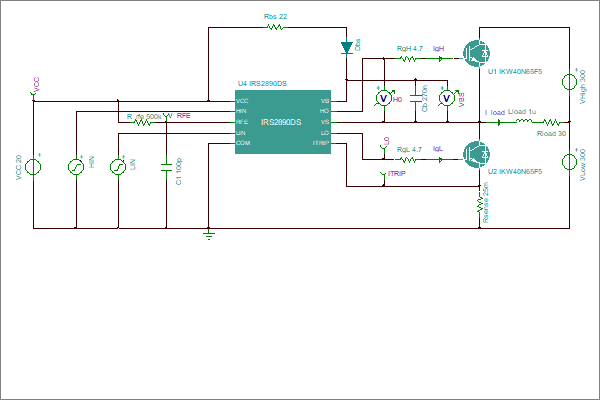
Task: Click the COM pin label on the IC
Action: (243, 143)
